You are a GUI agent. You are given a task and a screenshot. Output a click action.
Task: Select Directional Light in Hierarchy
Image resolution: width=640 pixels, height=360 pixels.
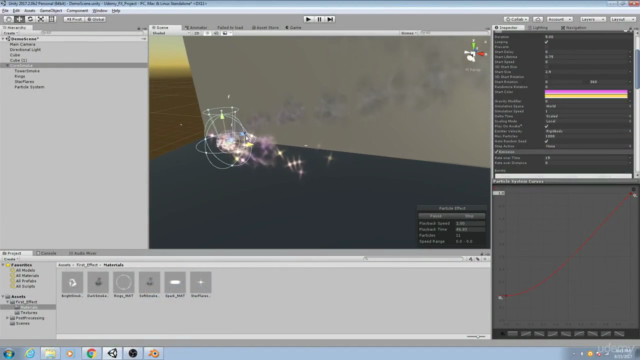tap(25, 49)
